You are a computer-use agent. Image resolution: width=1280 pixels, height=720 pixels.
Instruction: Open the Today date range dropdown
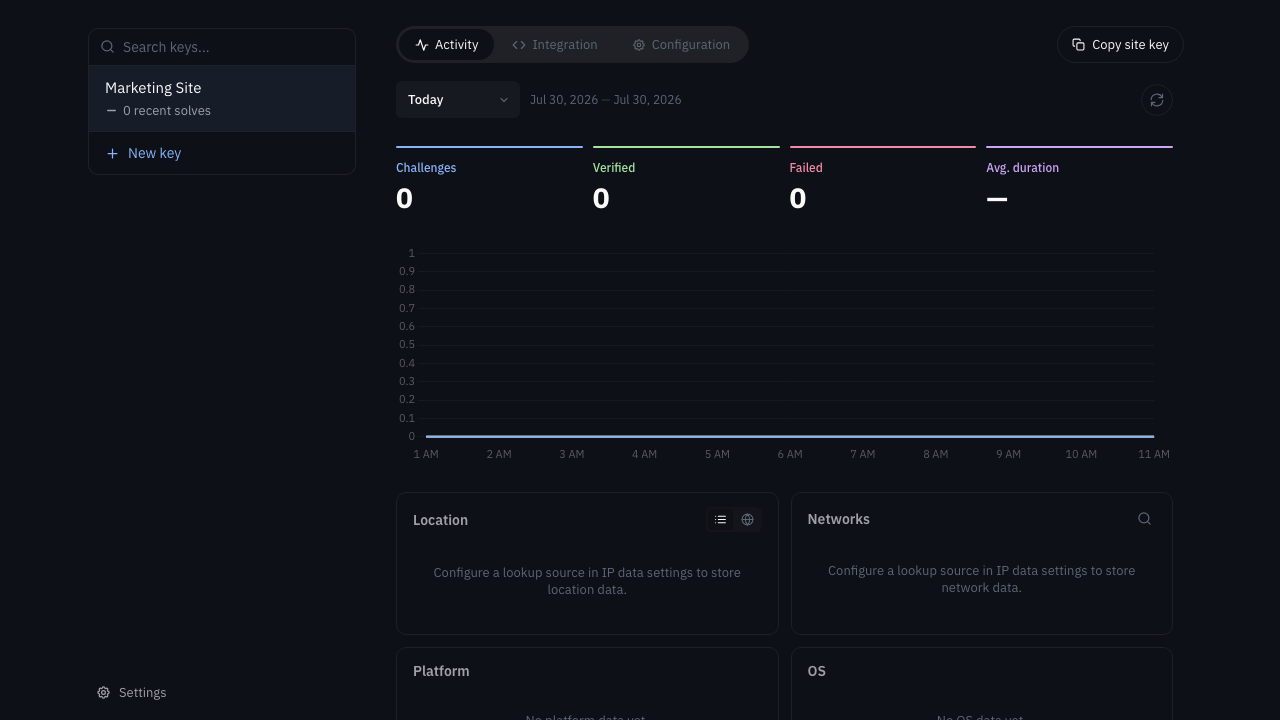click(458, 100)
